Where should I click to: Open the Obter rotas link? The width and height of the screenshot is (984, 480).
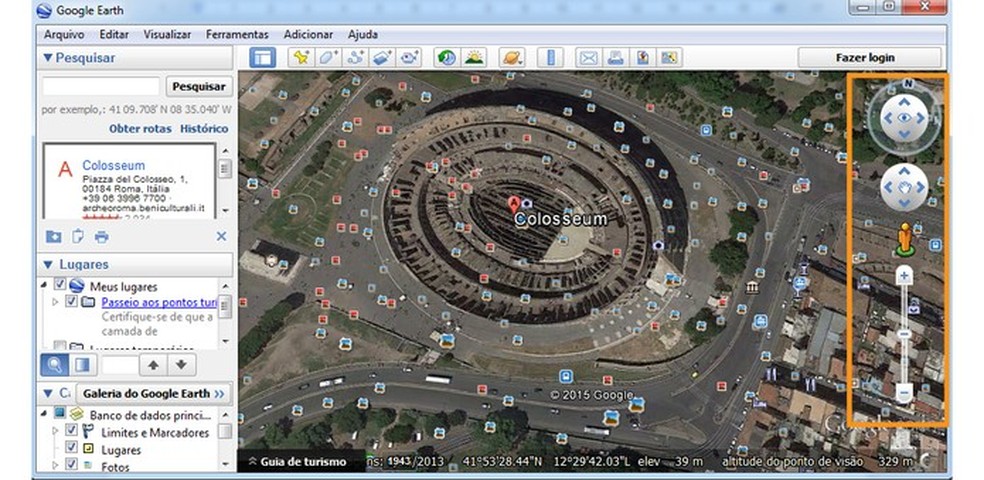[x=140, y=129]
